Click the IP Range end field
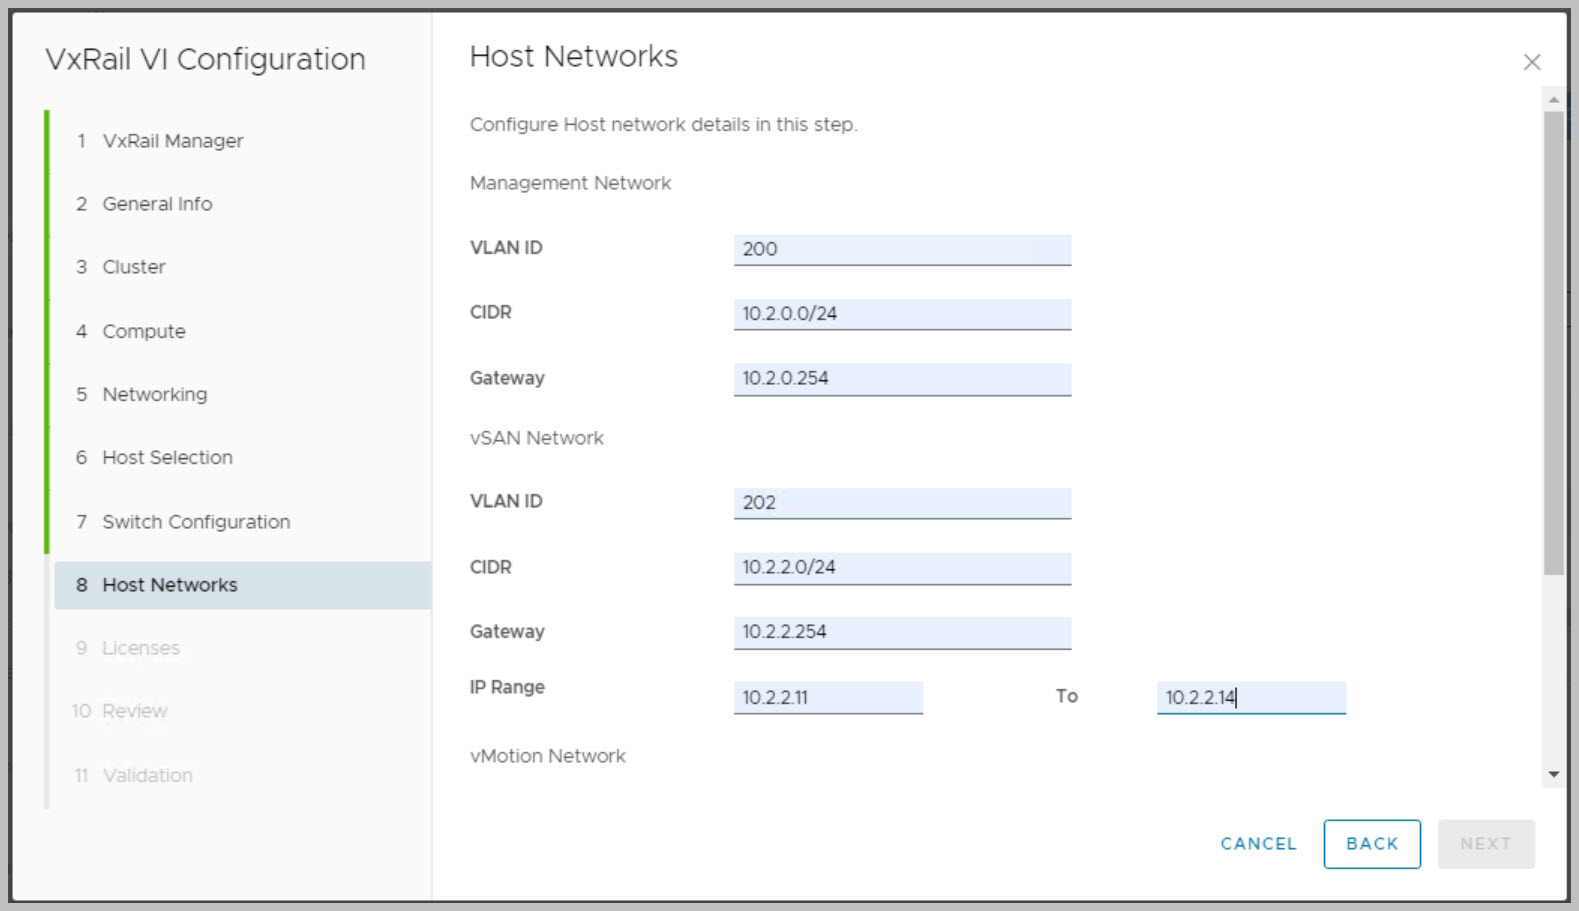This screenshot has width=1579, height=911. coord(1250,697)
